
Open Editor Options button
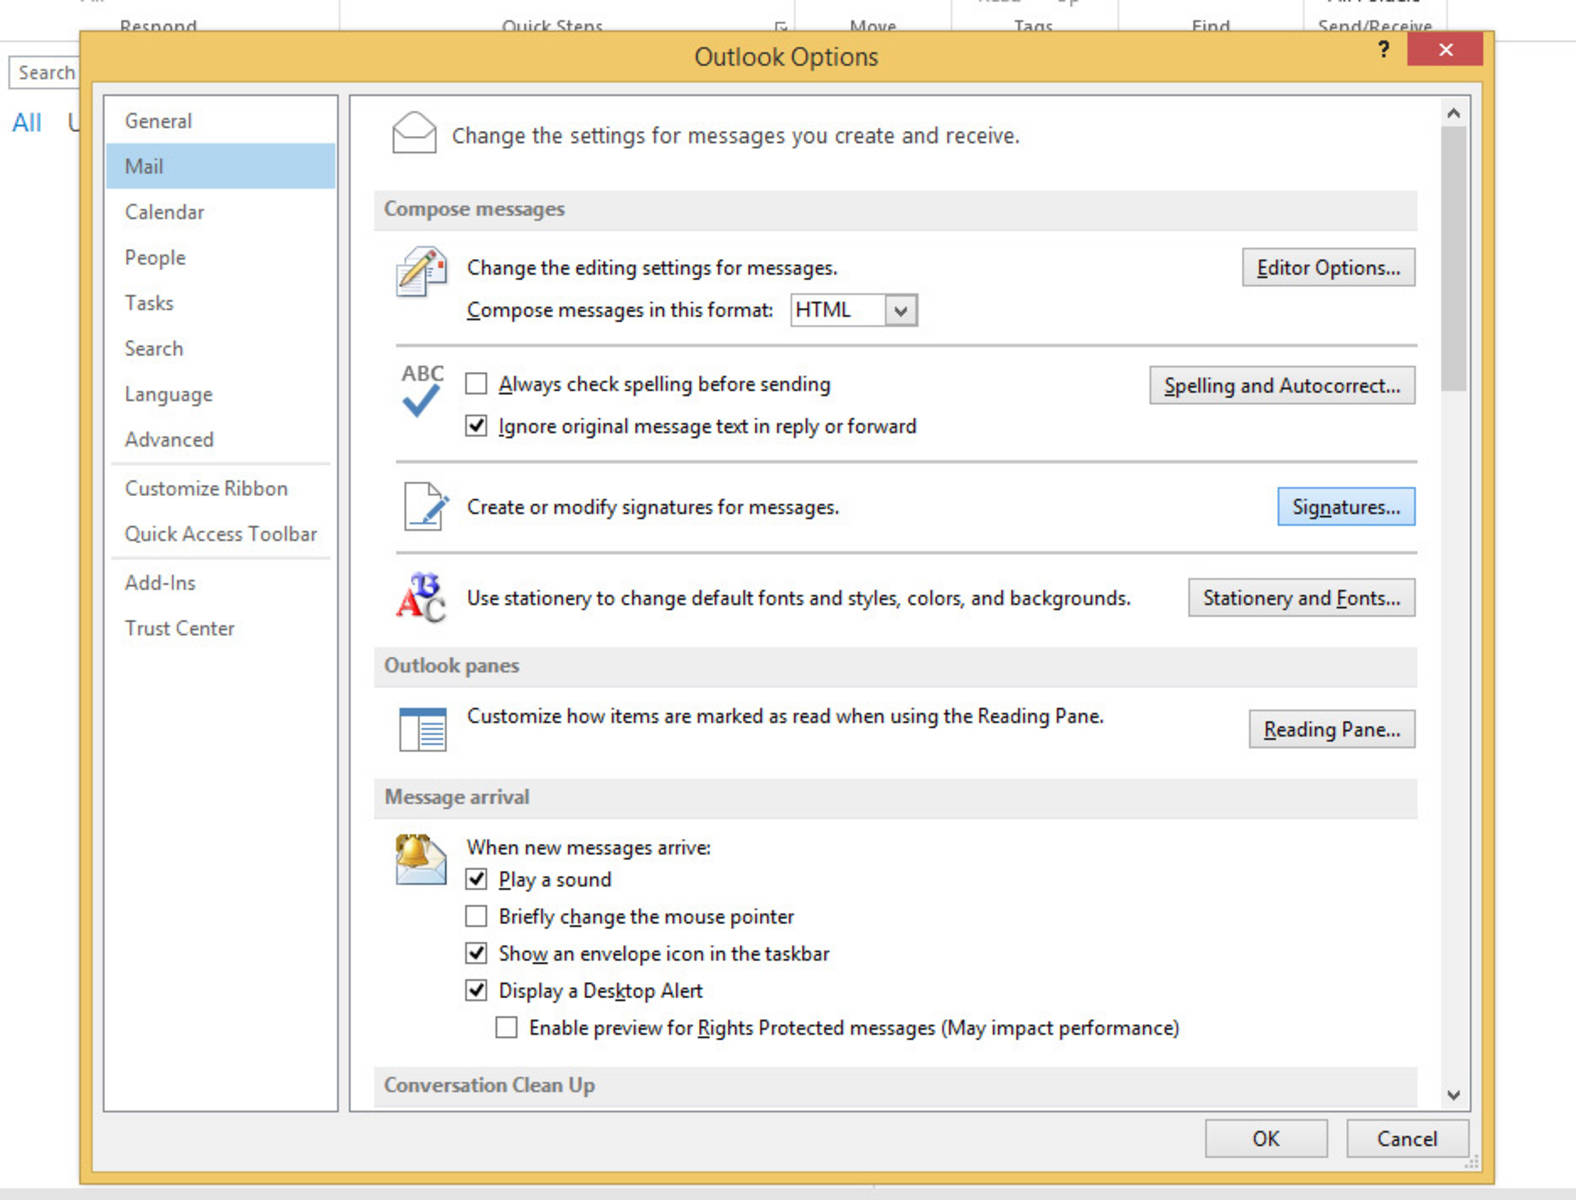(1328, 267)
